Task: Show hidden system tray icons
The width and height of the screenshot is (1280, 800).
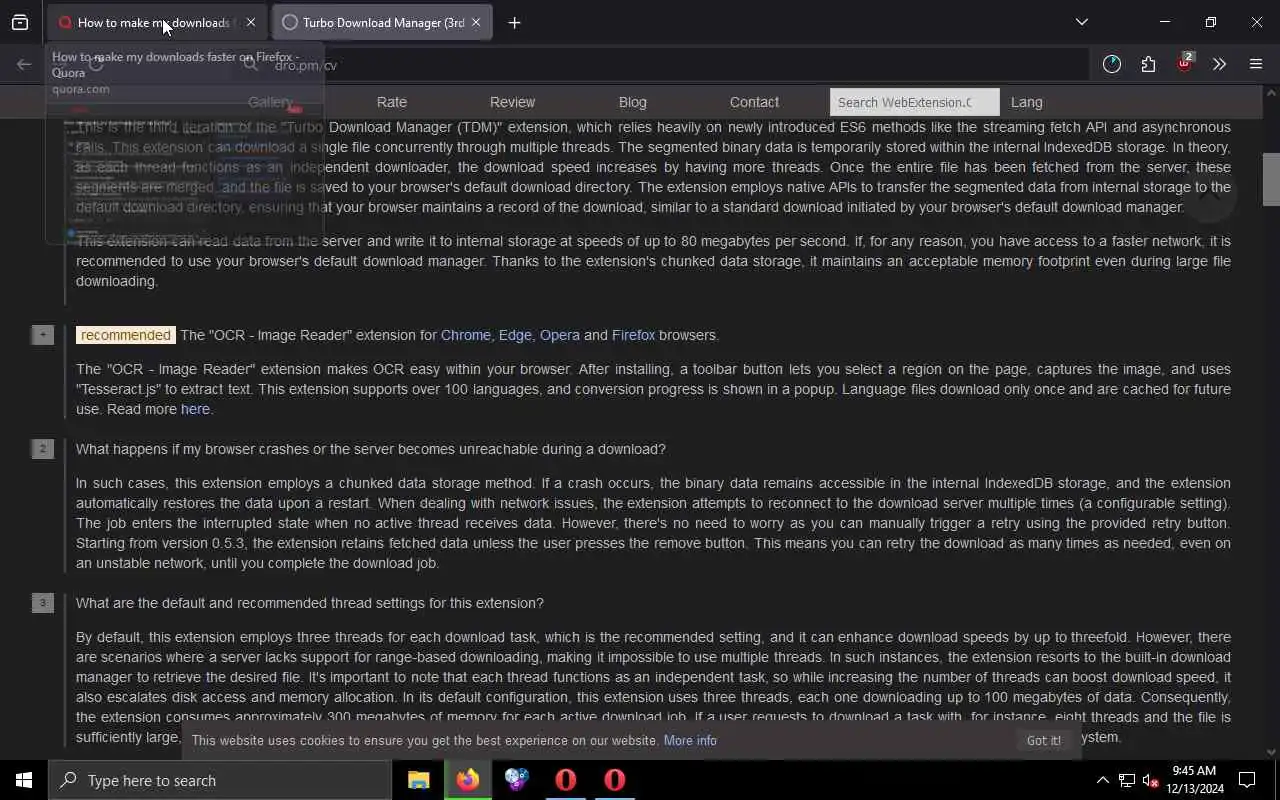Action: [1102, 780]
